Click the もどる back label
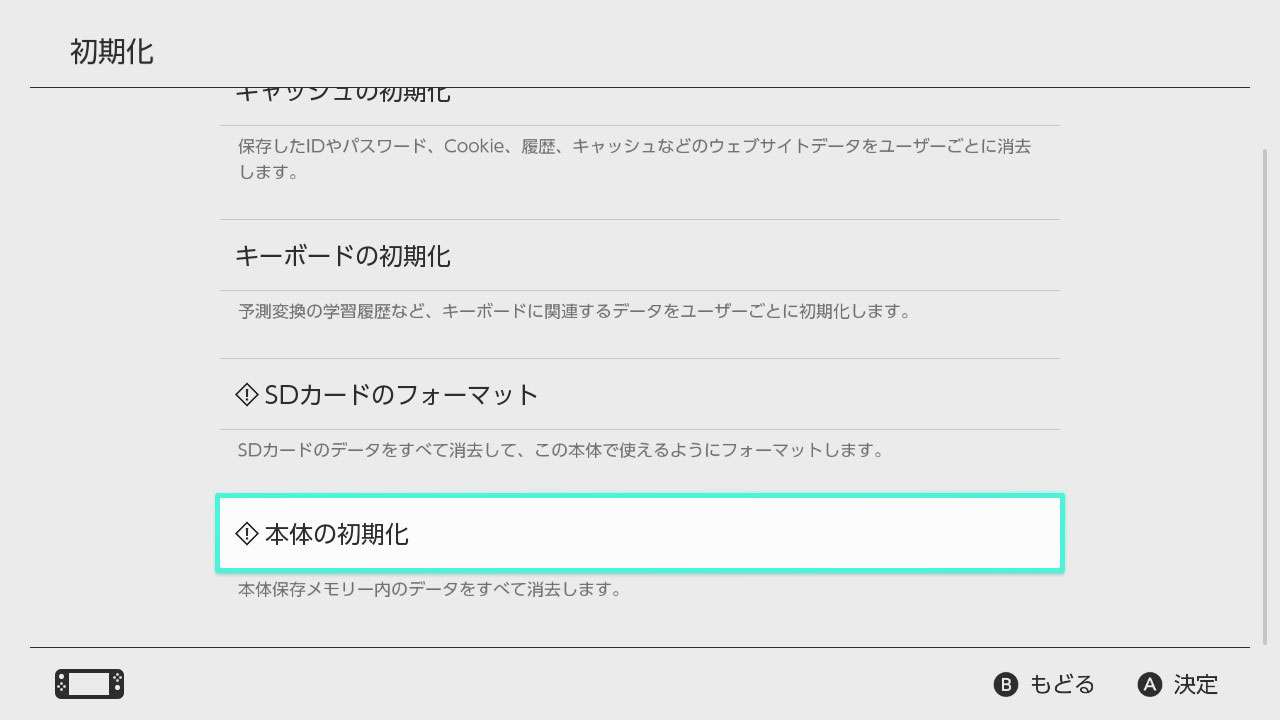The image size is (1280, 720). 1062,684
